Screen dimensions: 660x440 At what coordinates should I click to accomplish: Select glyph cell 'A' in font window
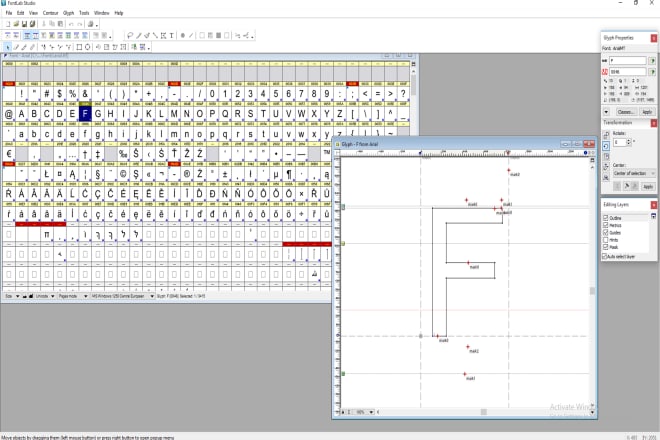pos(21,114)
